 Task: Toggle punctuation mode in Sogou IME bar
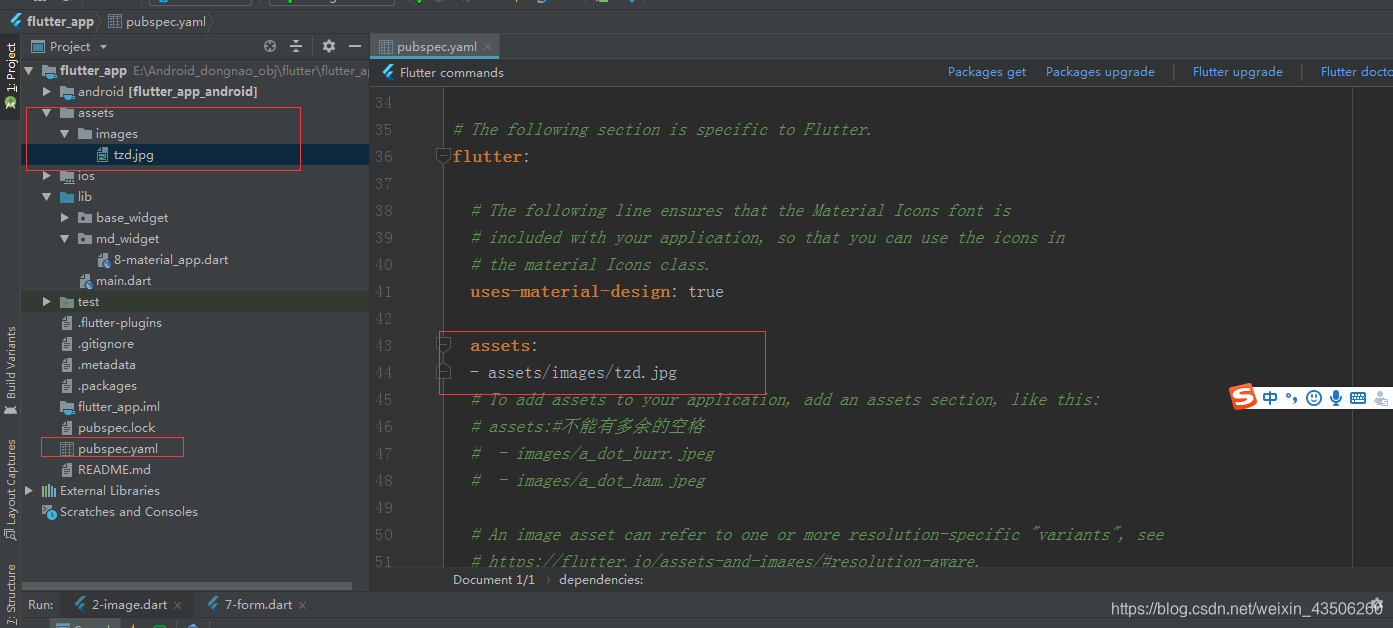[1291, 398]
